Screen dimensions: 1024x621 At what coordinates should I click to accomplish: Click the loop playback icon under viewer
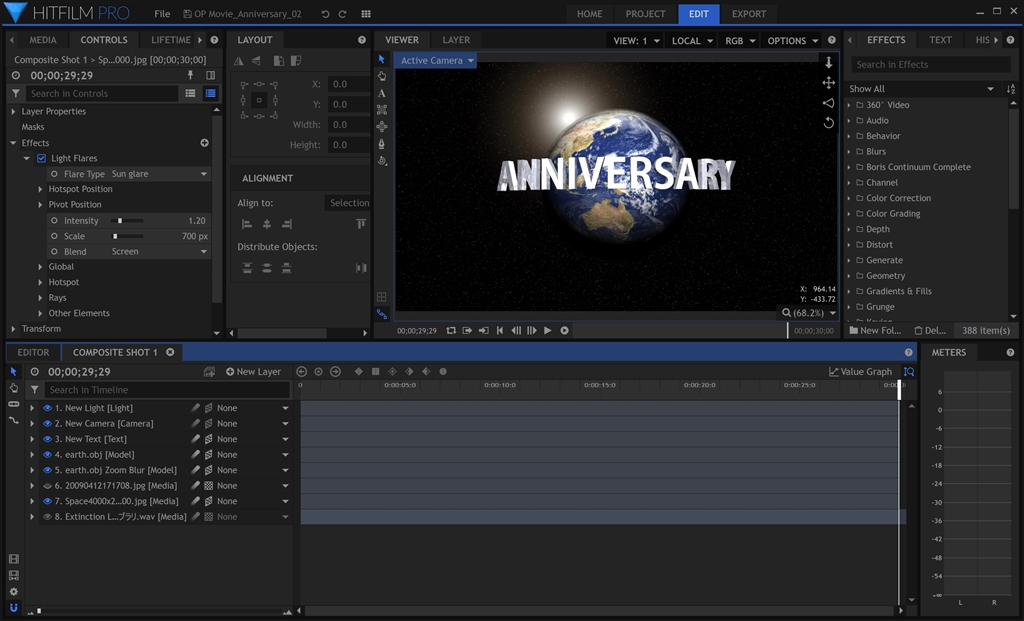point(451,331)
